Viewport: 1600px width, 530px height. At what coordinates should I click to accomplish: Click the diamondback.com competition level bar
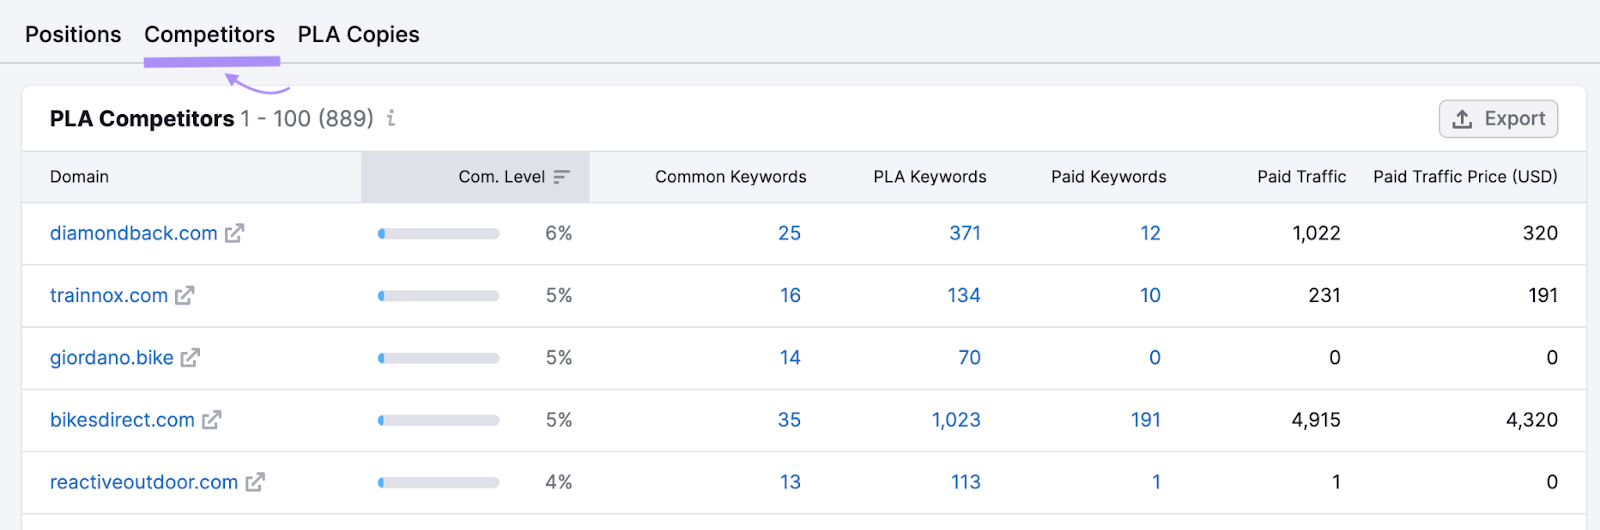438,233
